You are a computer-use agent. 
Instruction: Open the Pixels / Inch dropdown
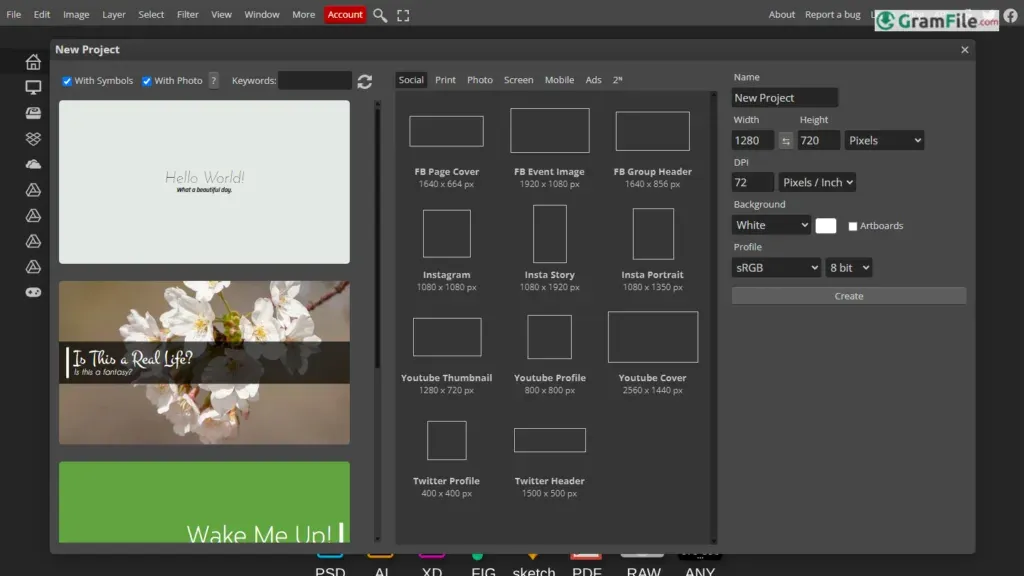pos(817,182)
